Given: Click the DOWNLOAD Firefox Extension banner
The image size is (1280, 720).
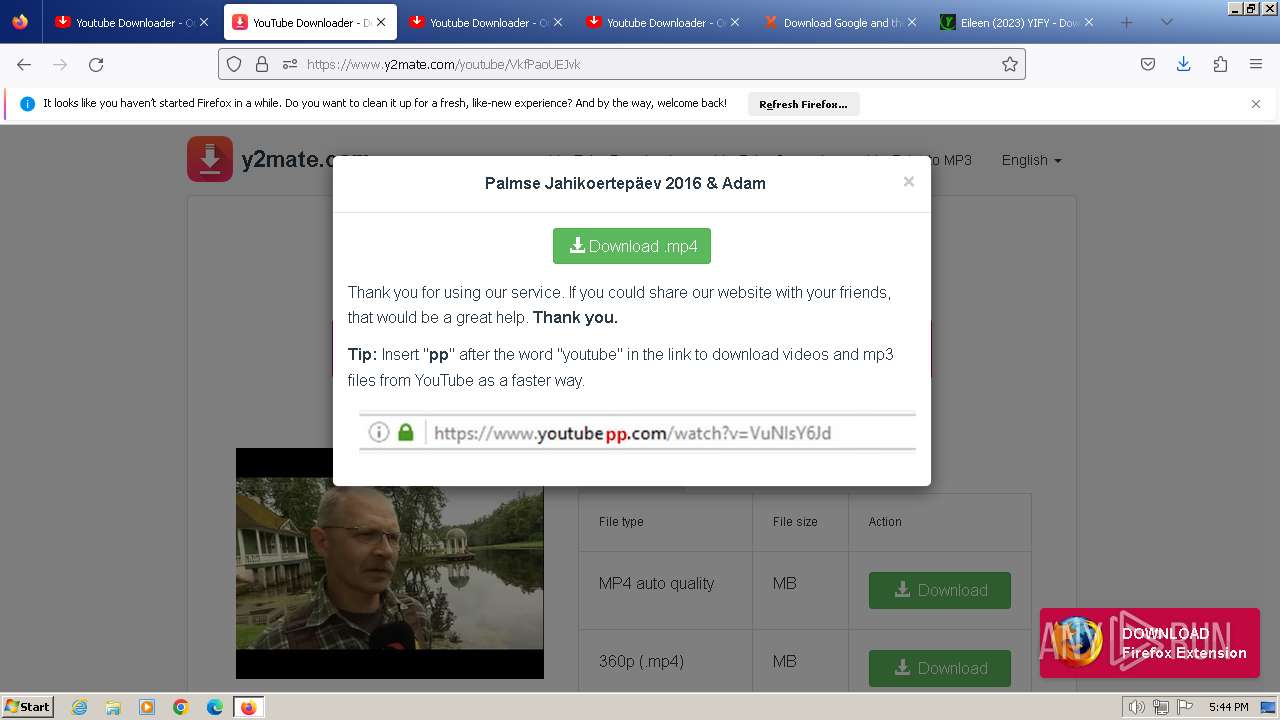Looking at the screenshot, I should [1150, 643].
